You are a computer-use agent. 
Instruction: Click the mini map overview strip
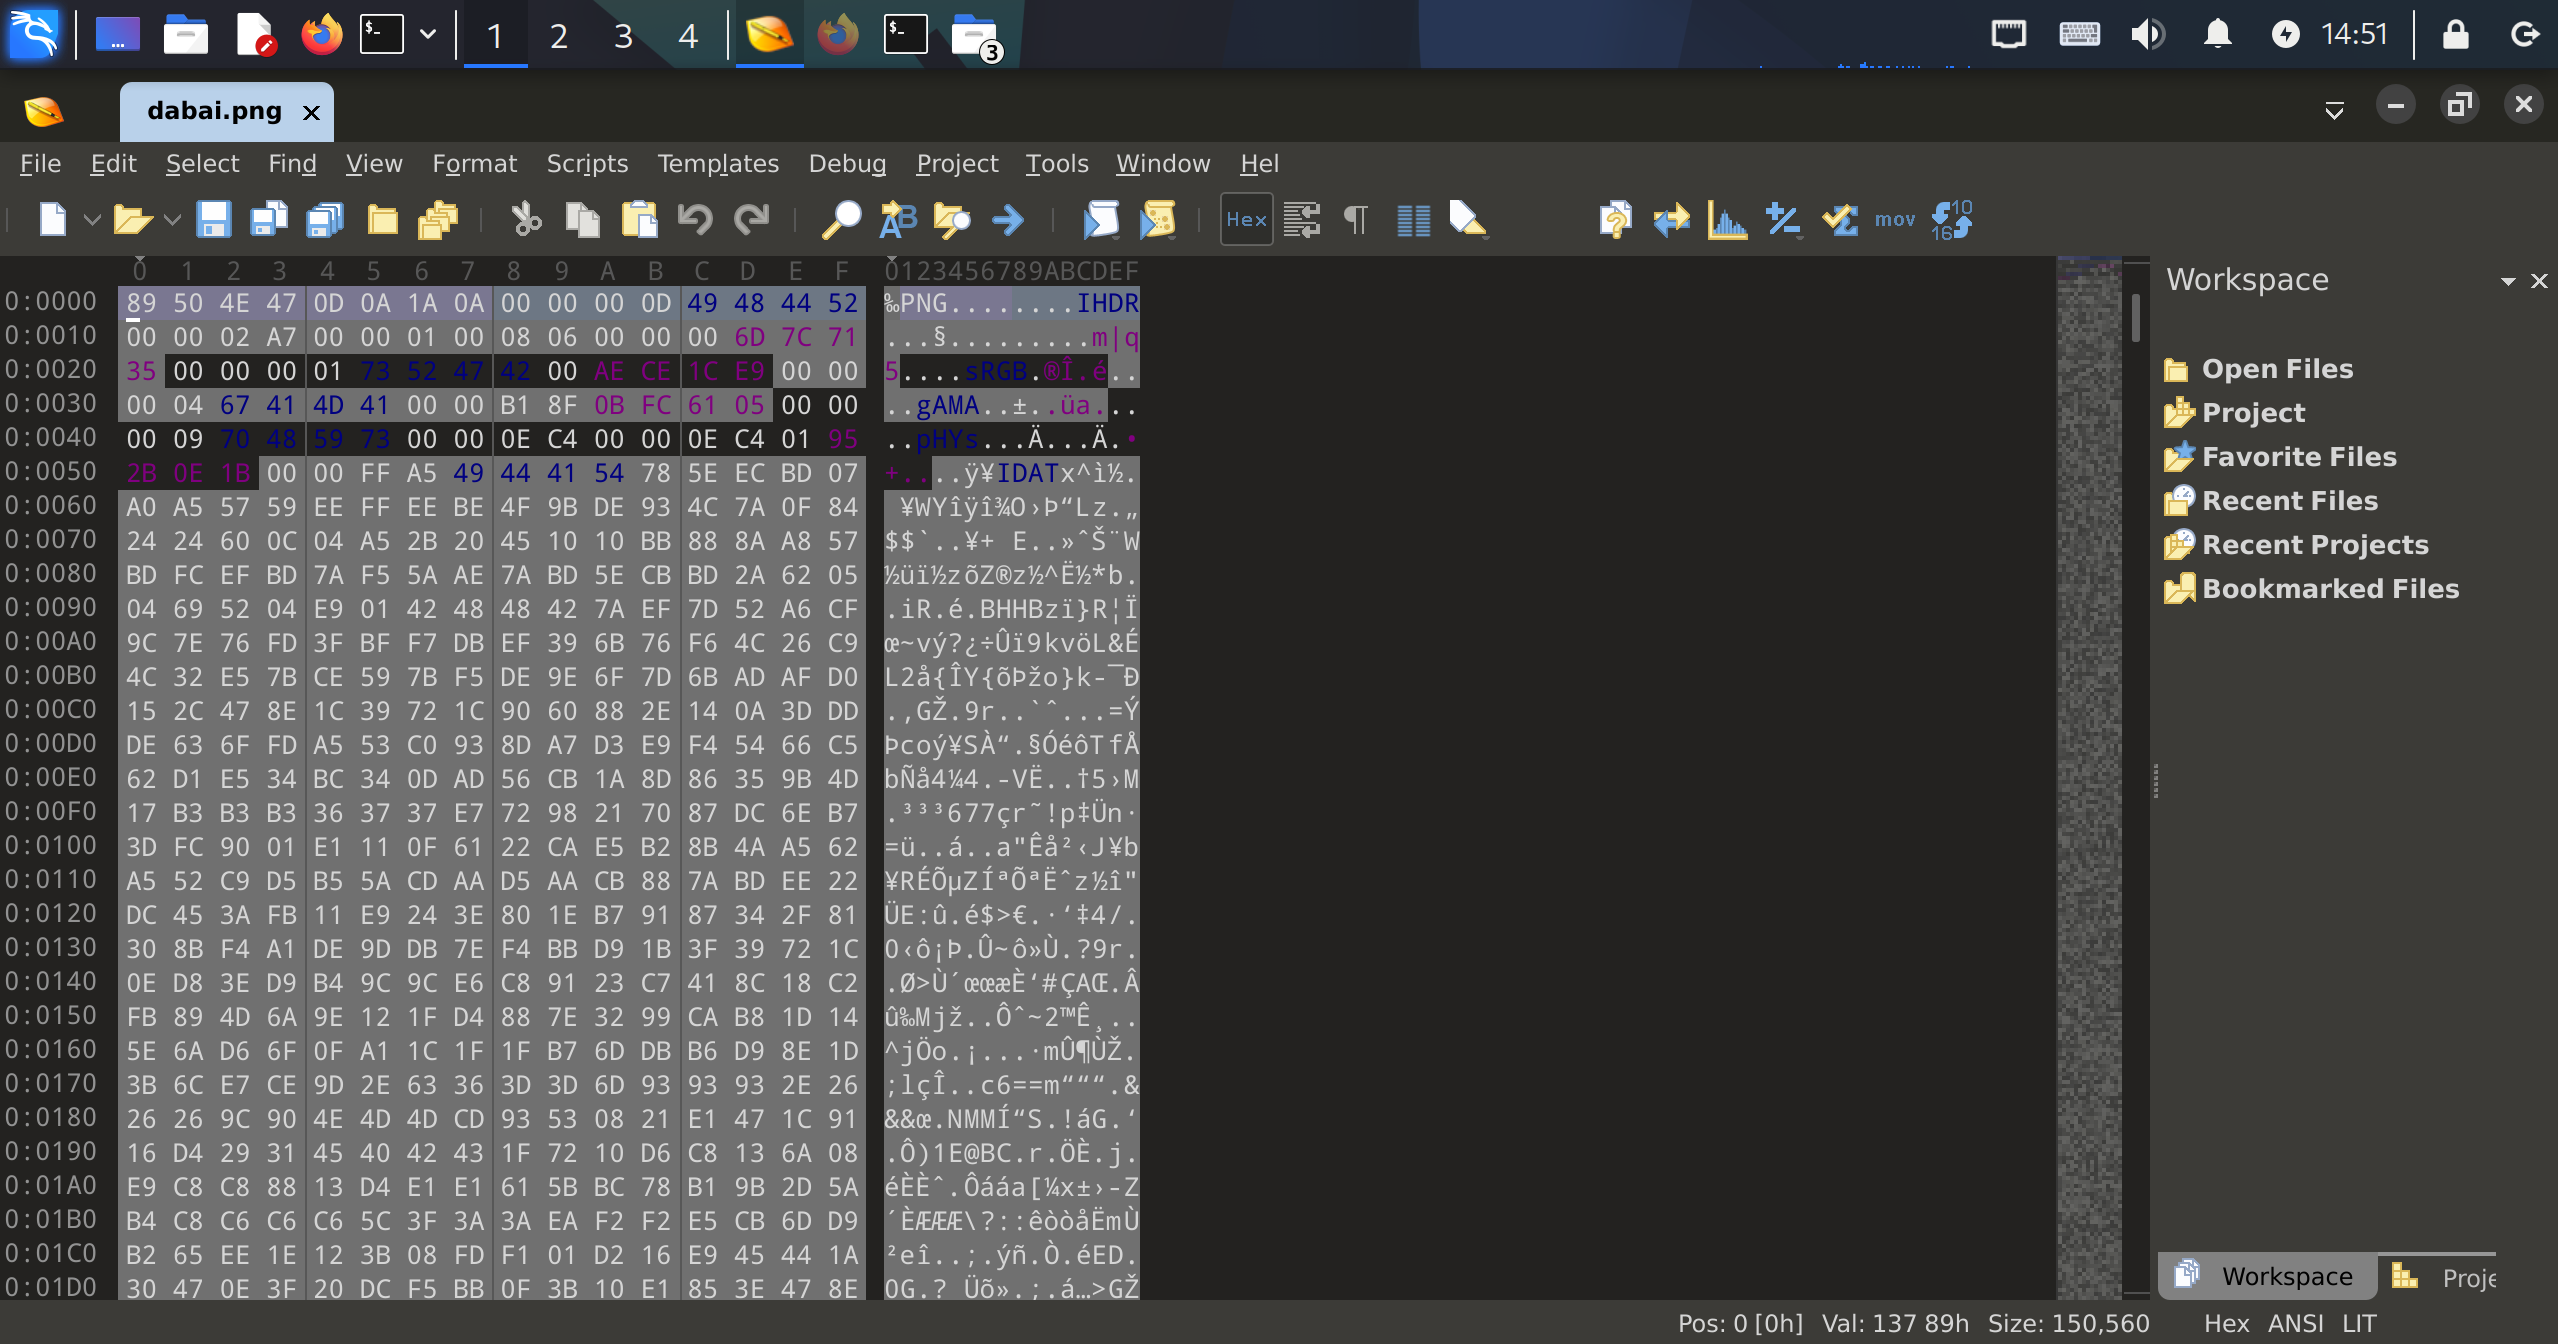click(2088, 780)
